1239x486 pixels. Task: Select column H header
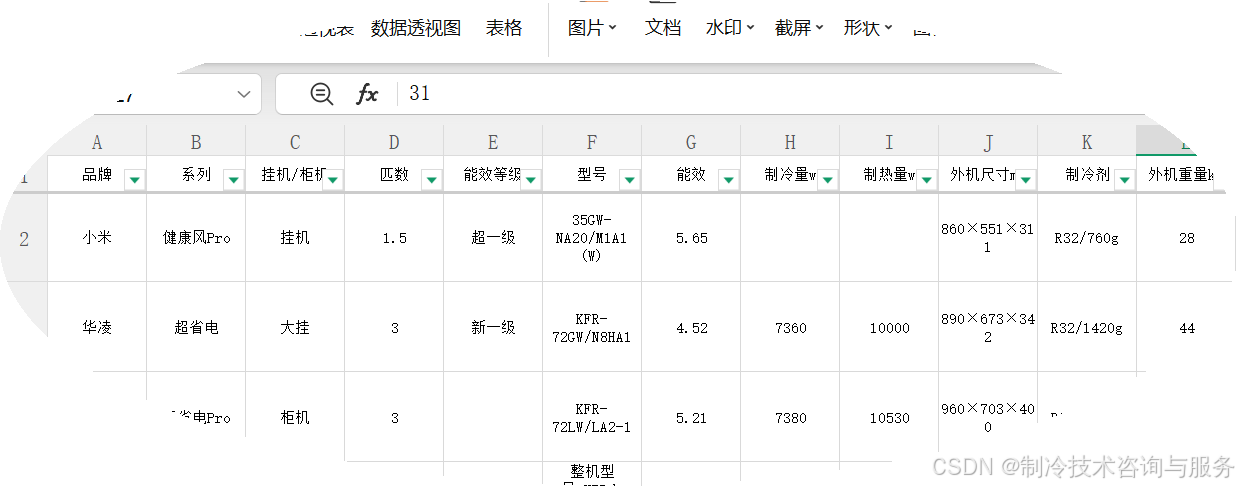point(790,142)
